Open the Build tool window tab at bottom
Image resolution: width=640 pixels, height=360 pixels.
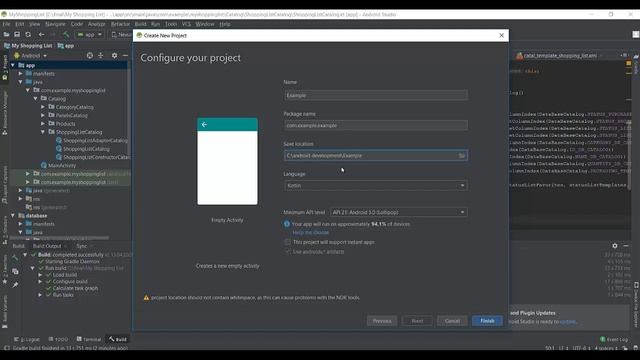point(118,339)
